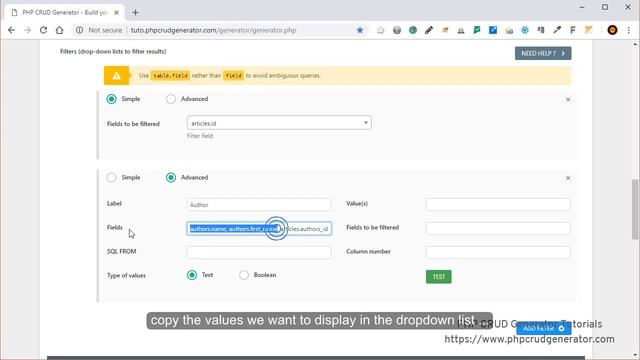
Task: Select the PHP CRUD Generator browser tab
Action: tap(65, 13)
